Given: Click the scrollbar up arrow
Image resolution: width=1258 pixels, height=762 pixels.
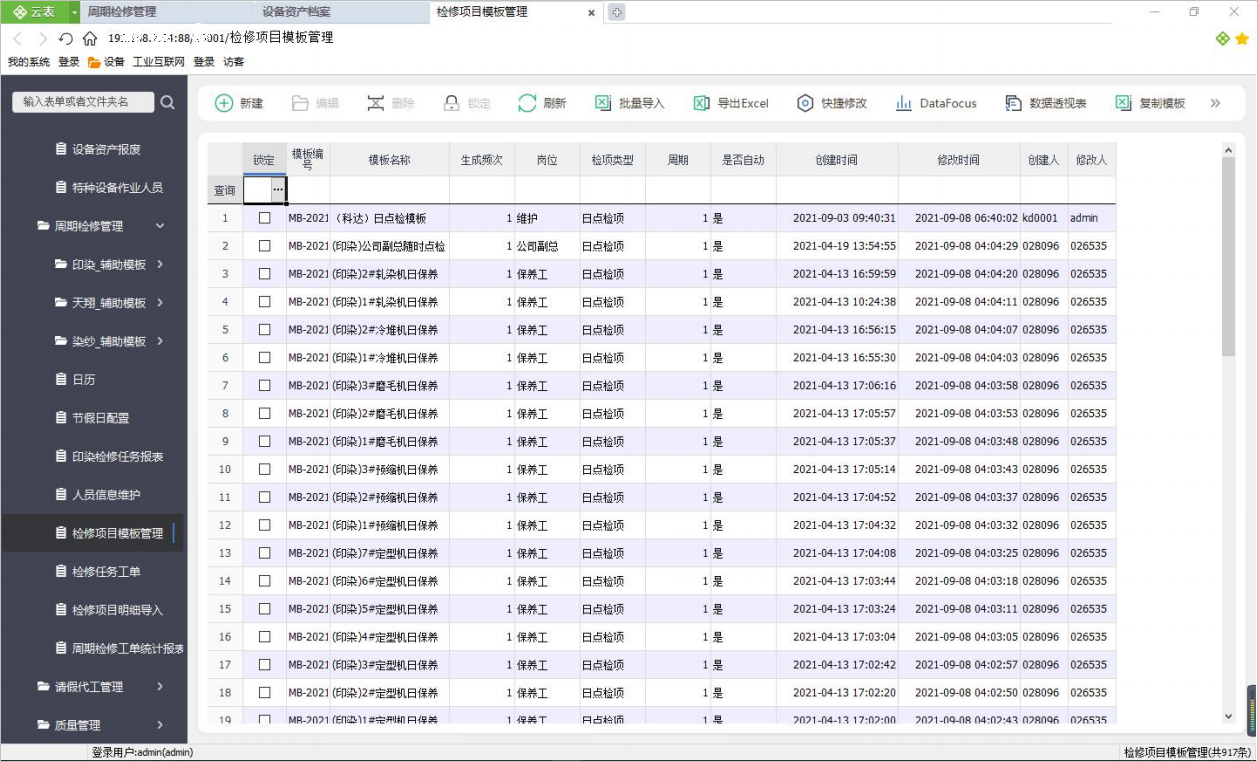Looking at the screenshot, I should [x=1229, y=151].
